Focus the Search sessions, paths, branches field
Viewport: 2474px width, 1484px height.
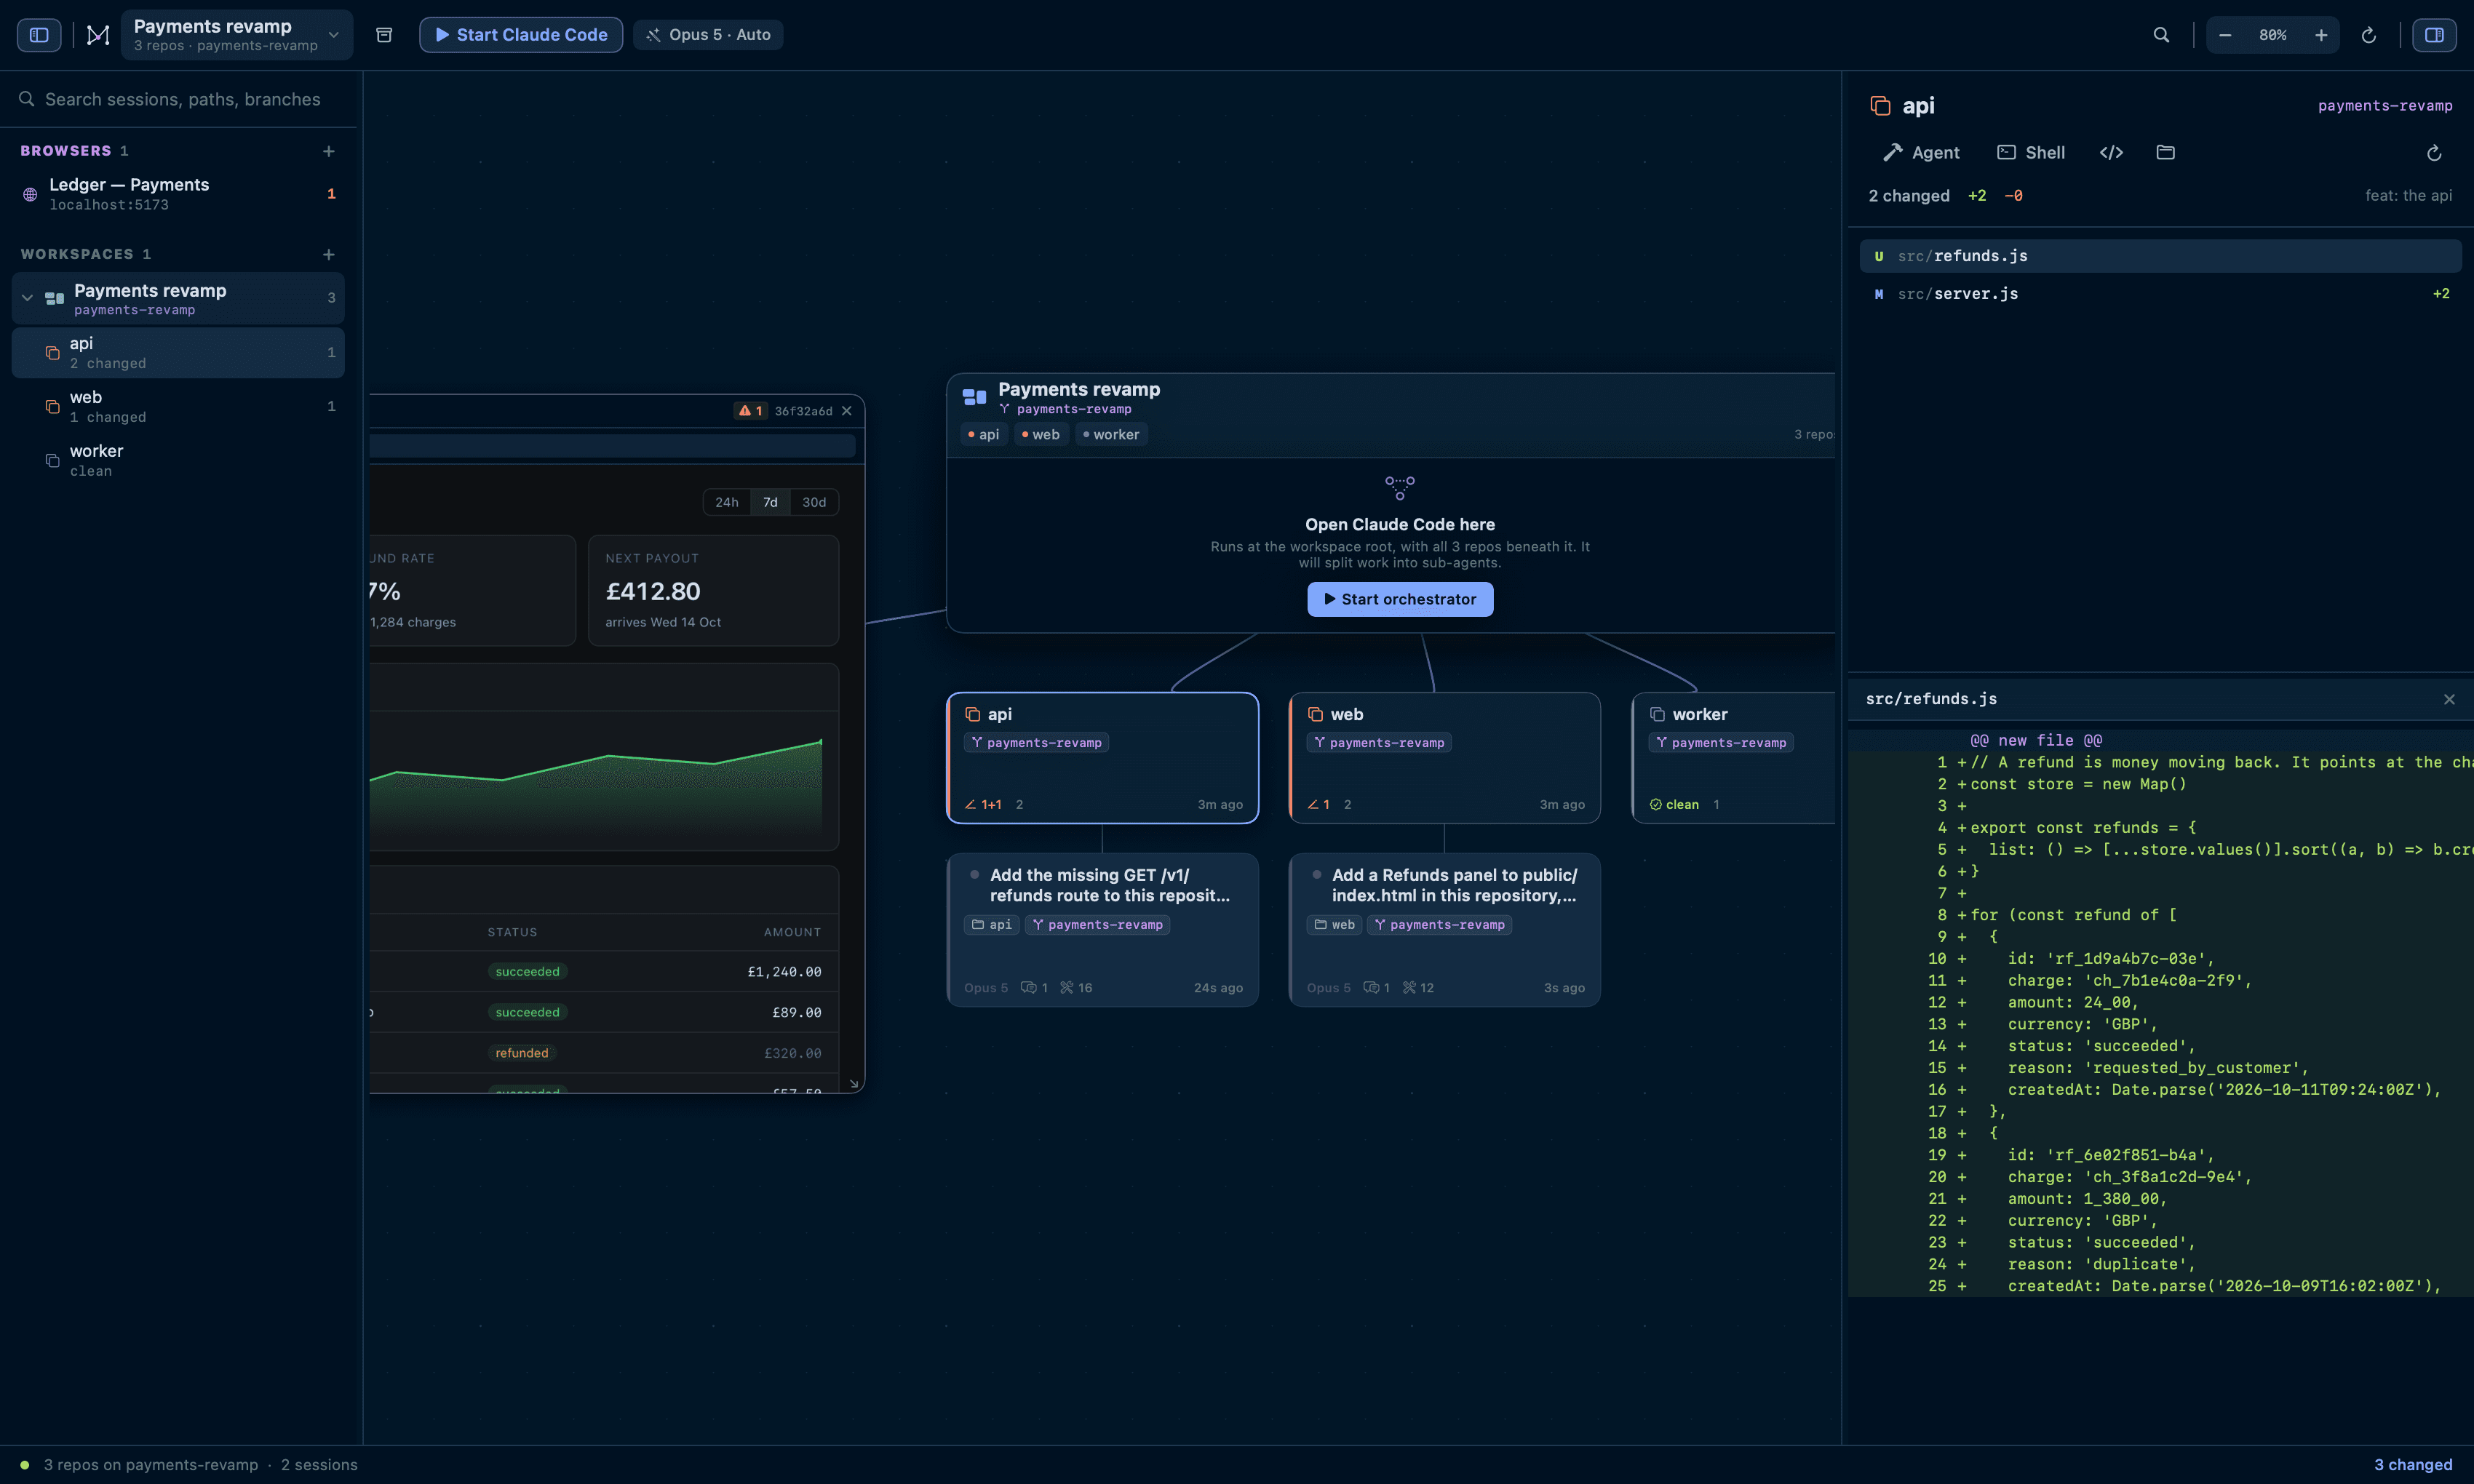180,99
